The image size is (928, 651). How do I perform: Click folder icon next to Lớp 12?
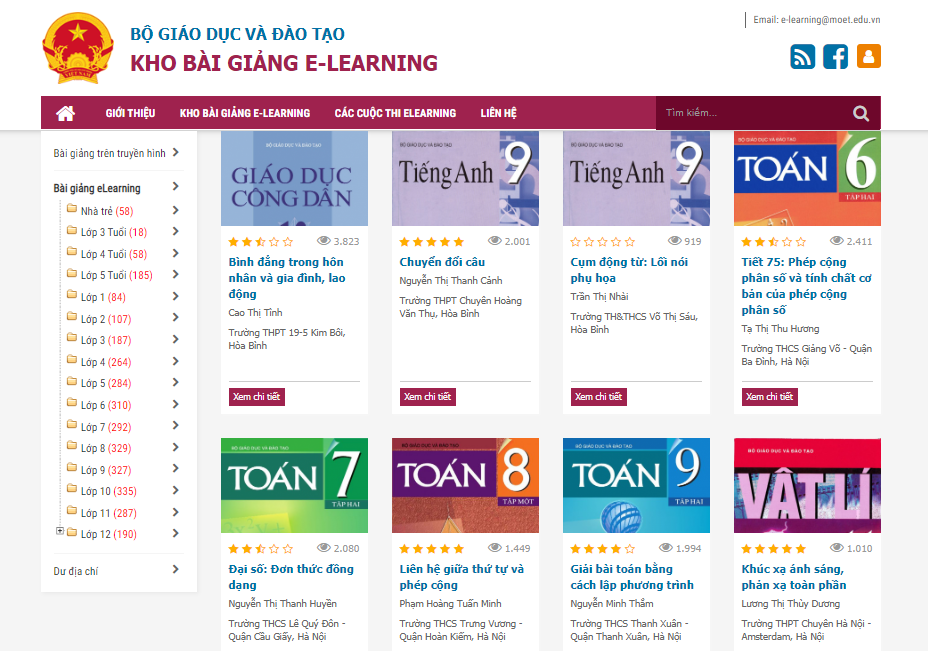point(72,532)
